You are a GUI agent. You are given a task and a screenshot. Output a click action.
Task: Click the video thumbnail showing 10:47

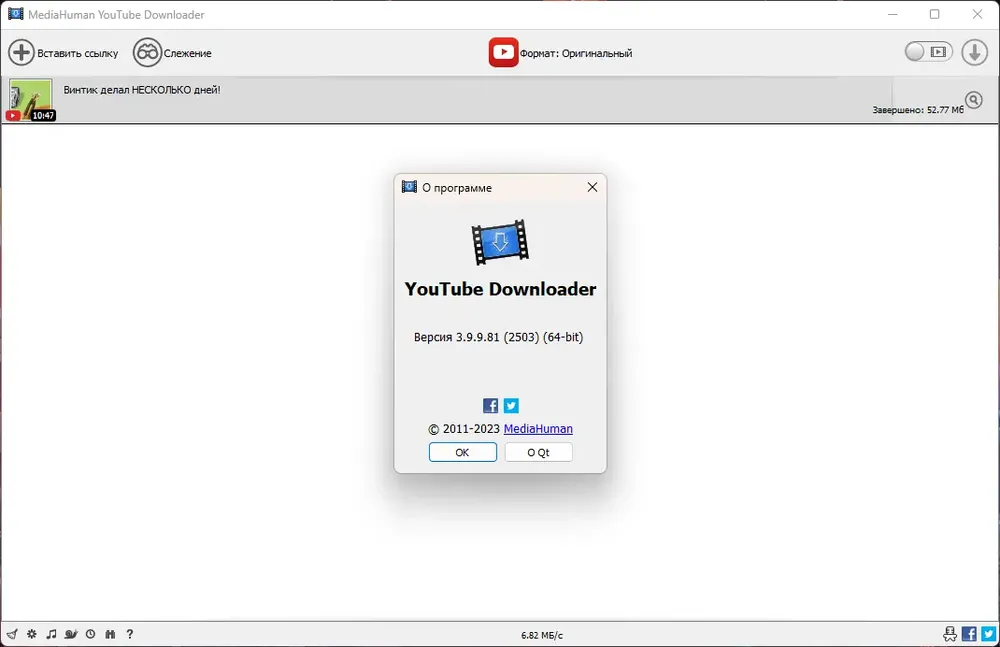click(x=31, y=100)
